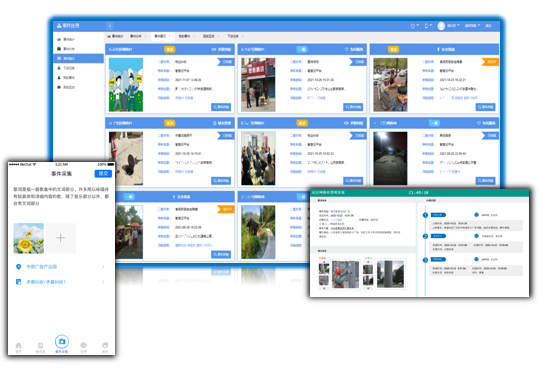Image resolution: width=538 pixels, height=374 pixels.
Task: Click the user avatar in the top bar
Action: (x=441, y=26)
